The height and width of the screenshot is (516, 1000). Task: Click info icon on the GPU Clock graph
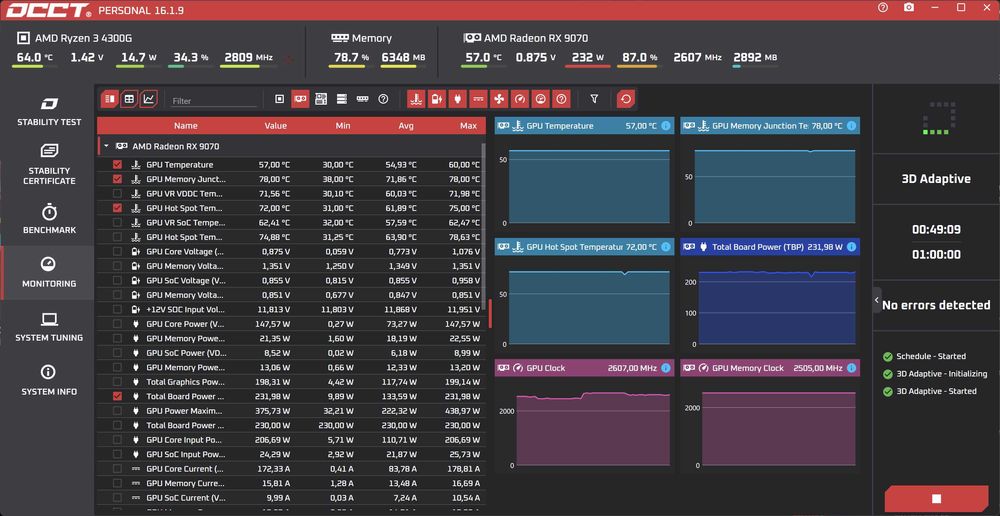click(x=666, y=368)
